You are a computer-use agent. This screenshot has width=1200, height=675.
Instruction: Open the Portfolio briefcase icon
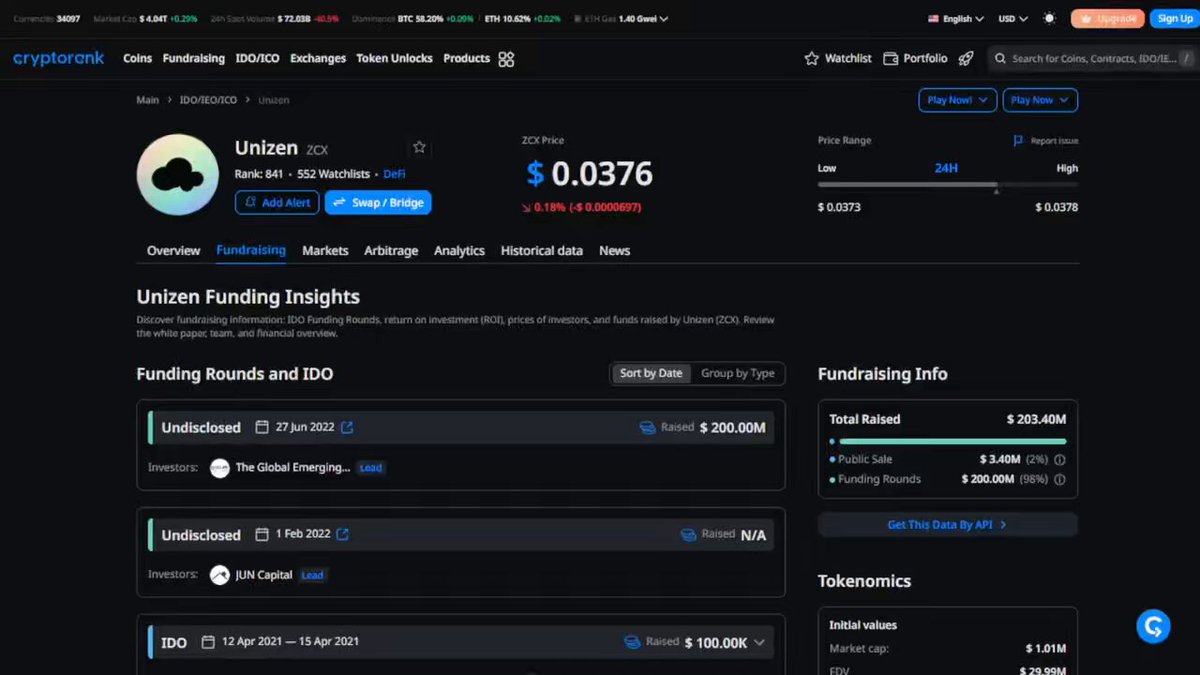tap(891, 59)
